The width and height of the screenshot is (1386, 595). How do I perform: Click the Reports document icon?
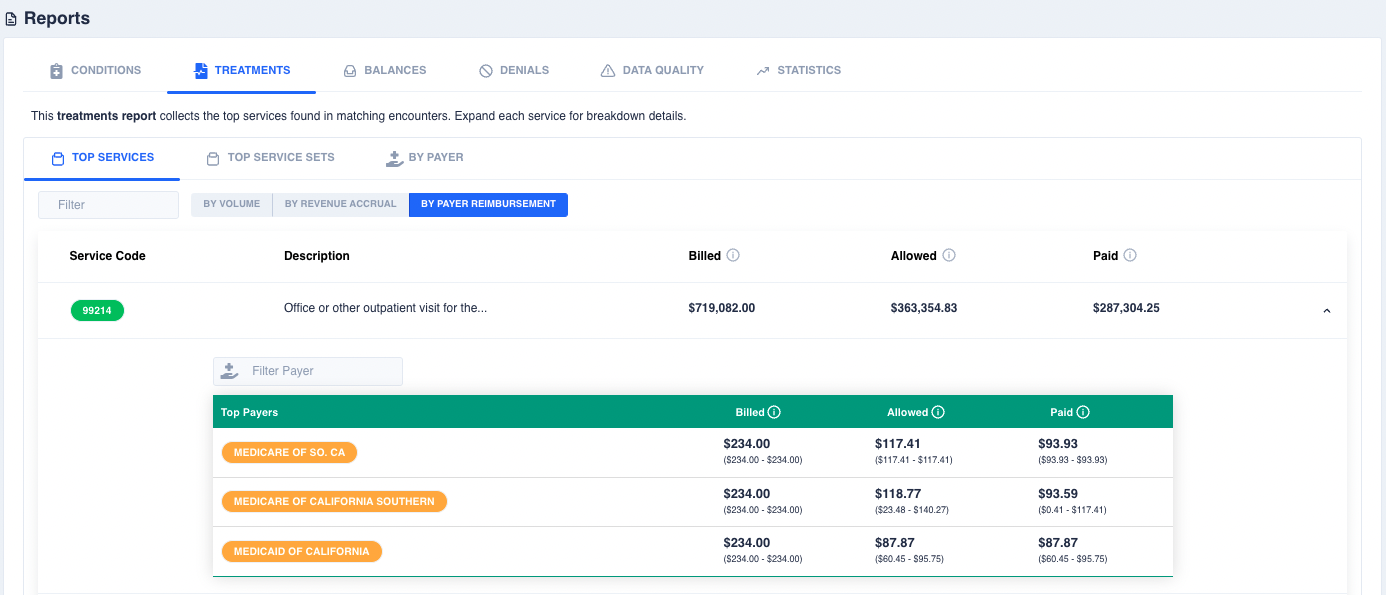click(11, 19)
